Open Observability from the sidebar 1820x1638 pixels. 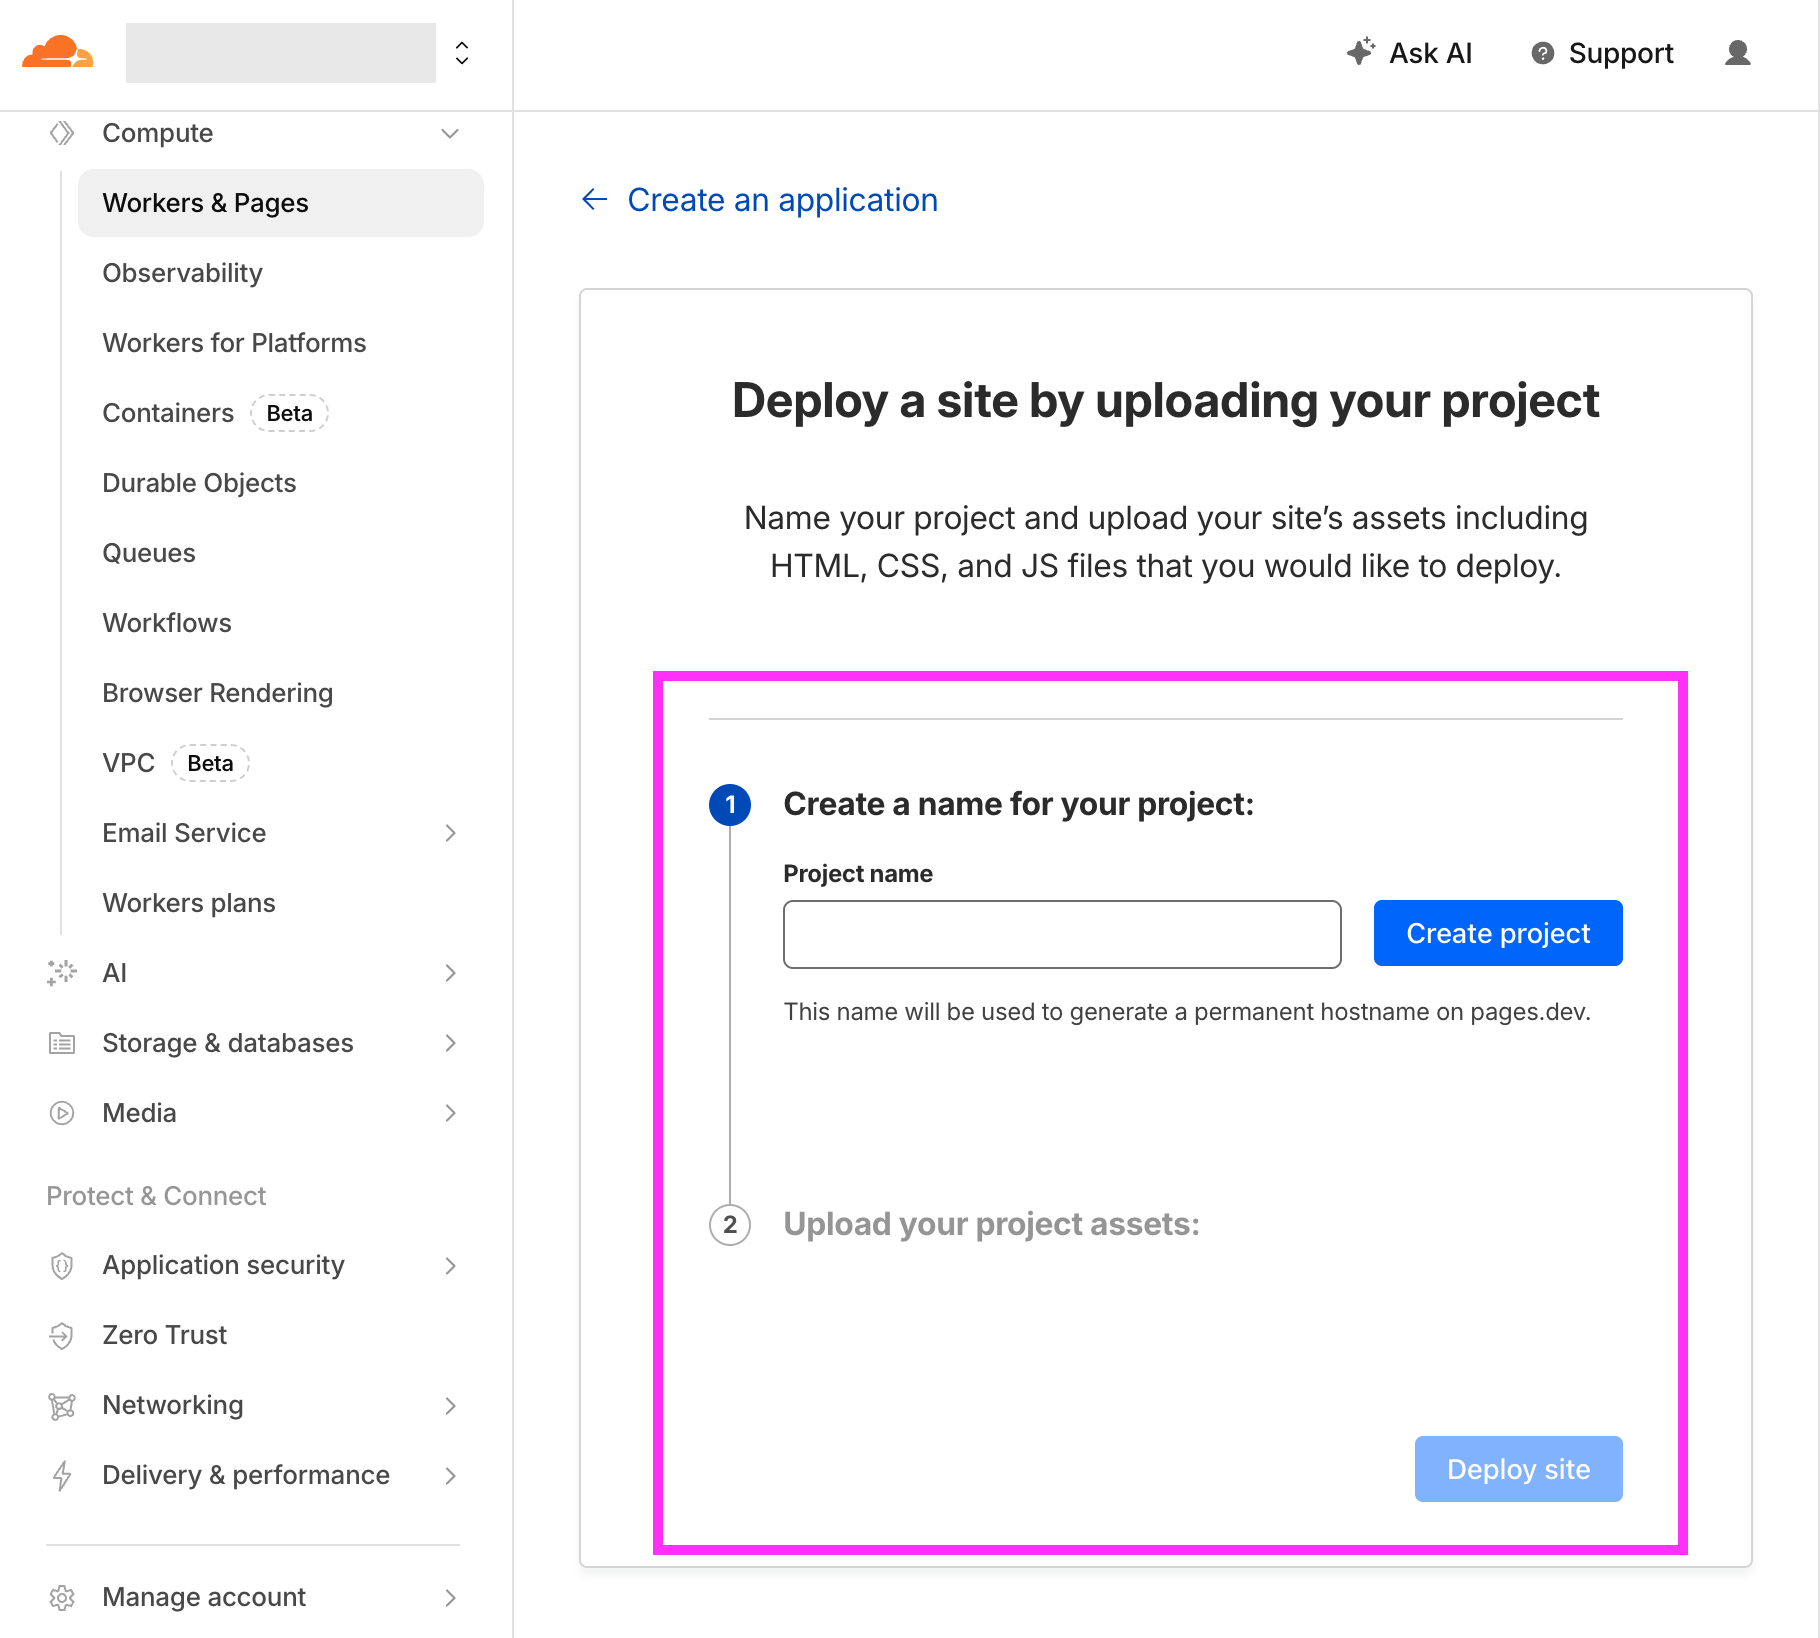[182, 272]
